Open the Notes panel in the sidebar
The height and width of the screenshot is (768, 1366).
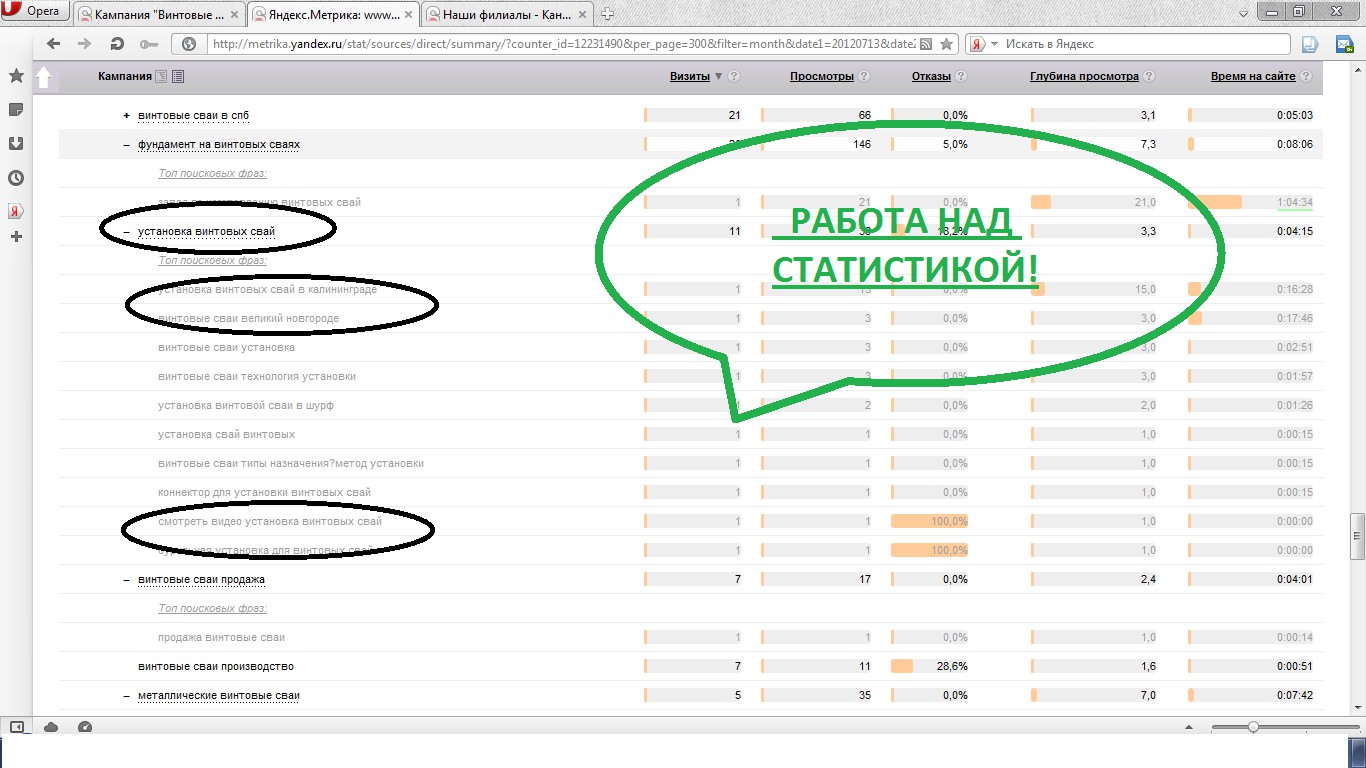coord(16,109)
